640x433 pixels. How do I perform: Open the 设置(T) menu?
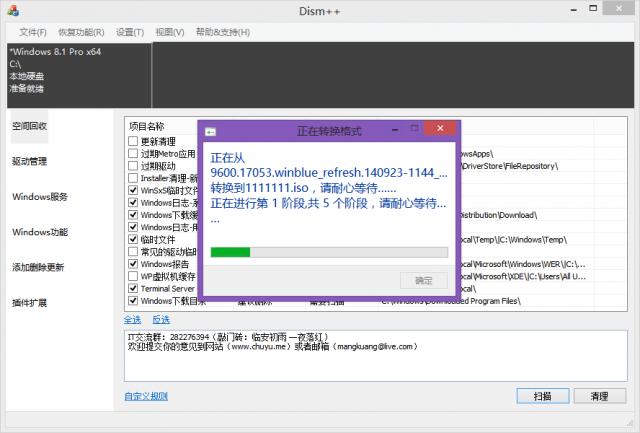[130, 32]
